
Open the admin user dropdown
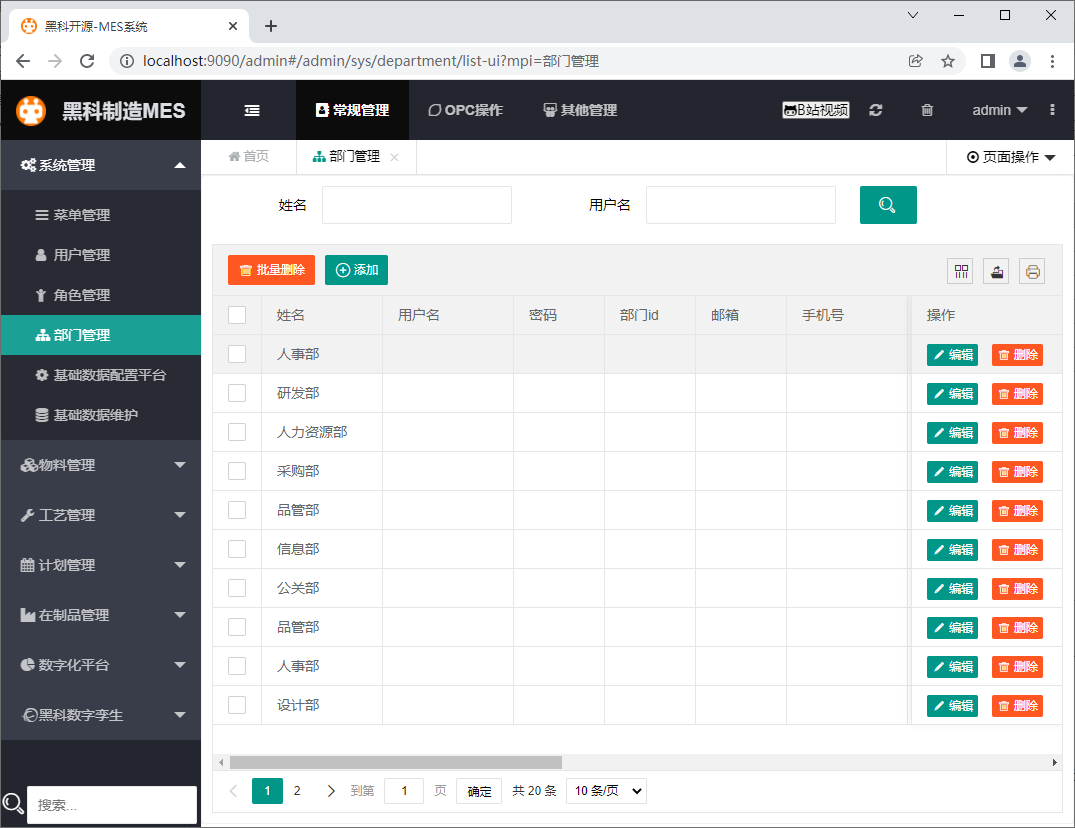coord(1000,110)
